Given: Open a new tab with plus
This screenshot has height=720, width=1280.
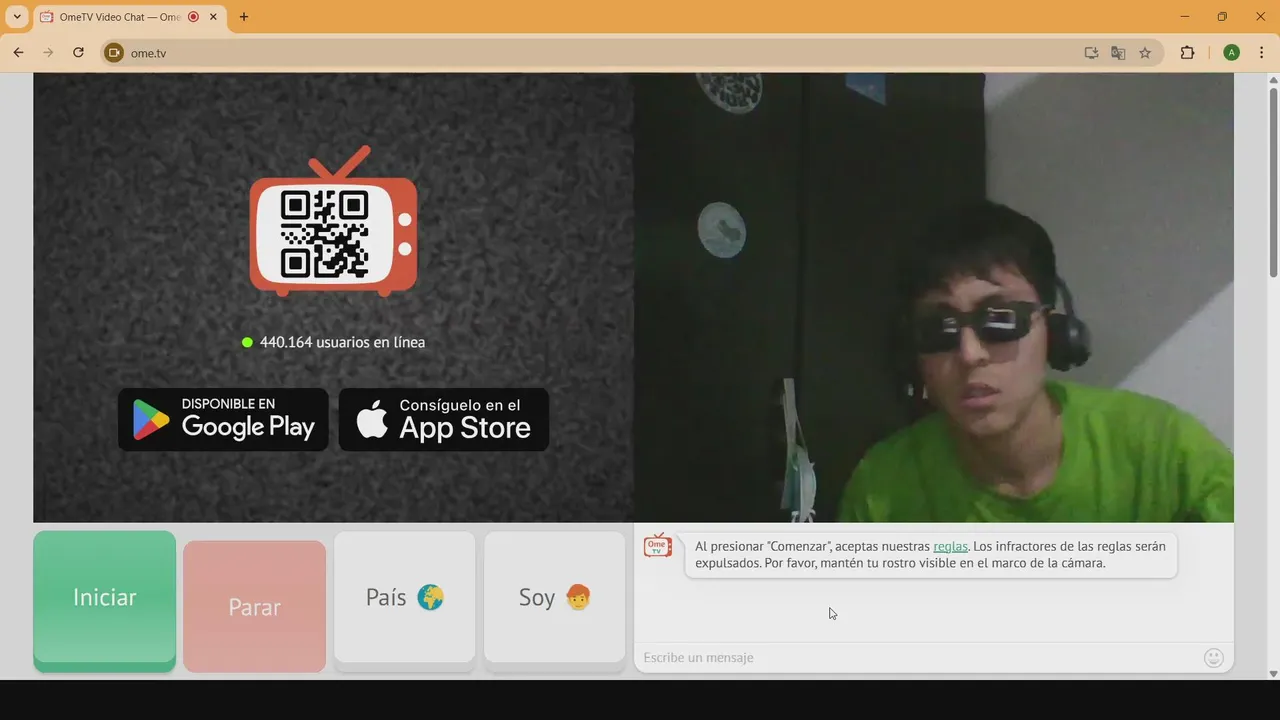Looking at the screenshot, I should tap(244, 17).
